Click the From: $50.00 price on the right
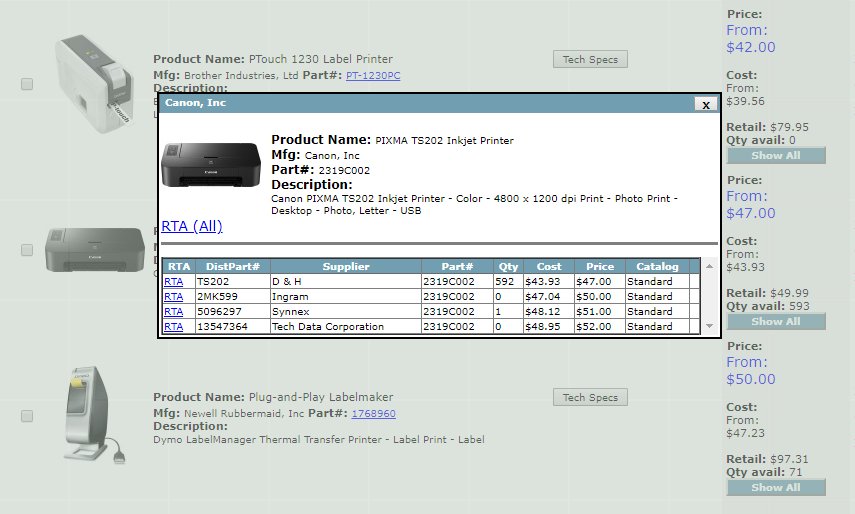The image size is (855, 514). click(750, 371)
